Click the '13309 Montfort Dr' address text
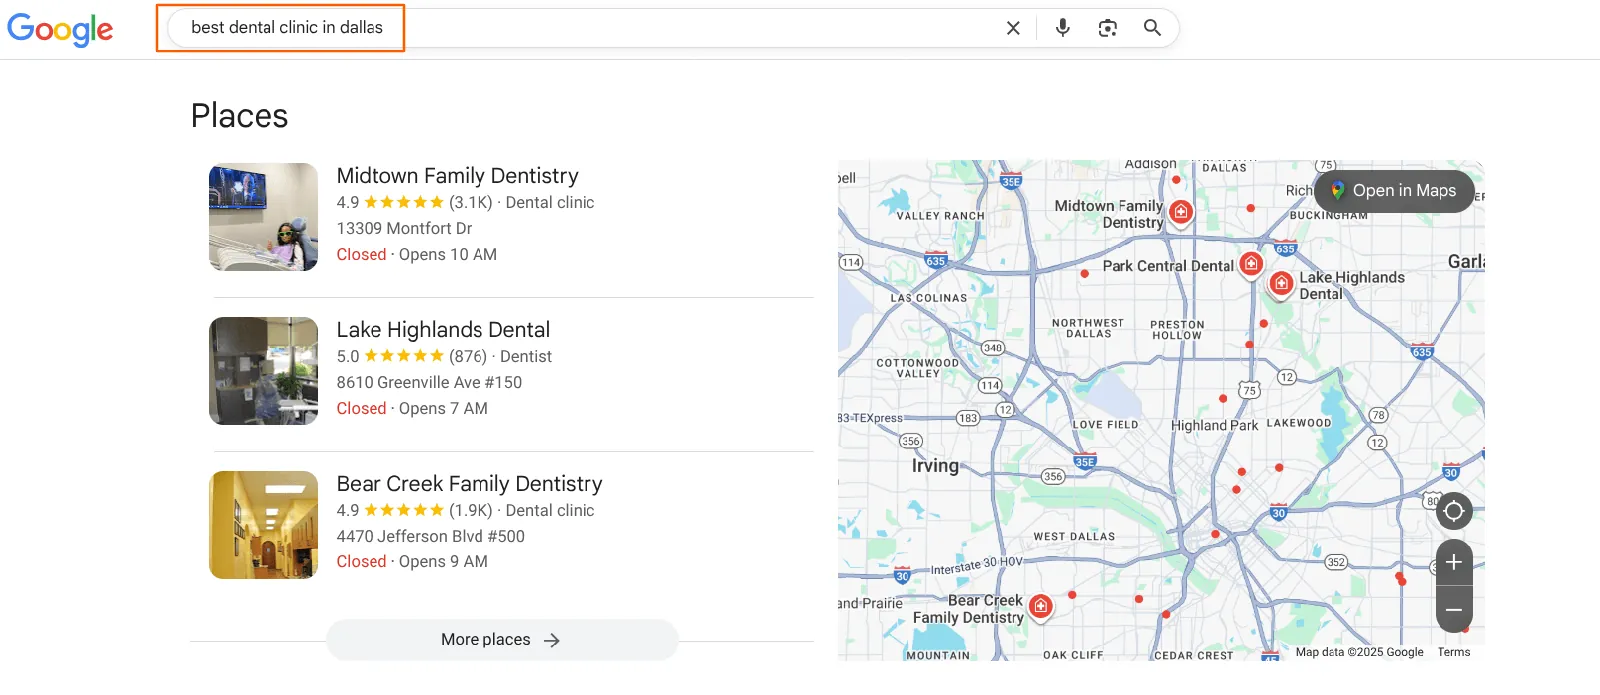 pos(404,228)
